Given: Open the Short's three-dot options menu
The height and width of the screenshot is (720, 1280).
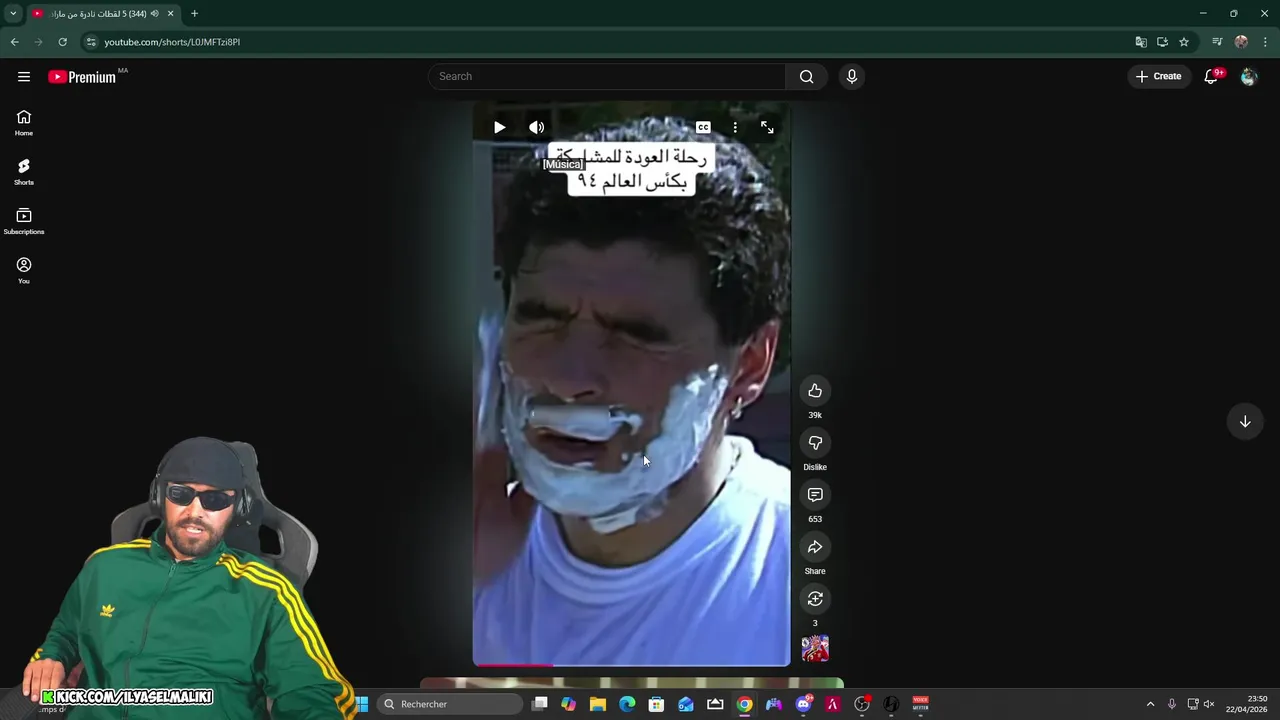Looking at the screenshot, I should 735,127.
